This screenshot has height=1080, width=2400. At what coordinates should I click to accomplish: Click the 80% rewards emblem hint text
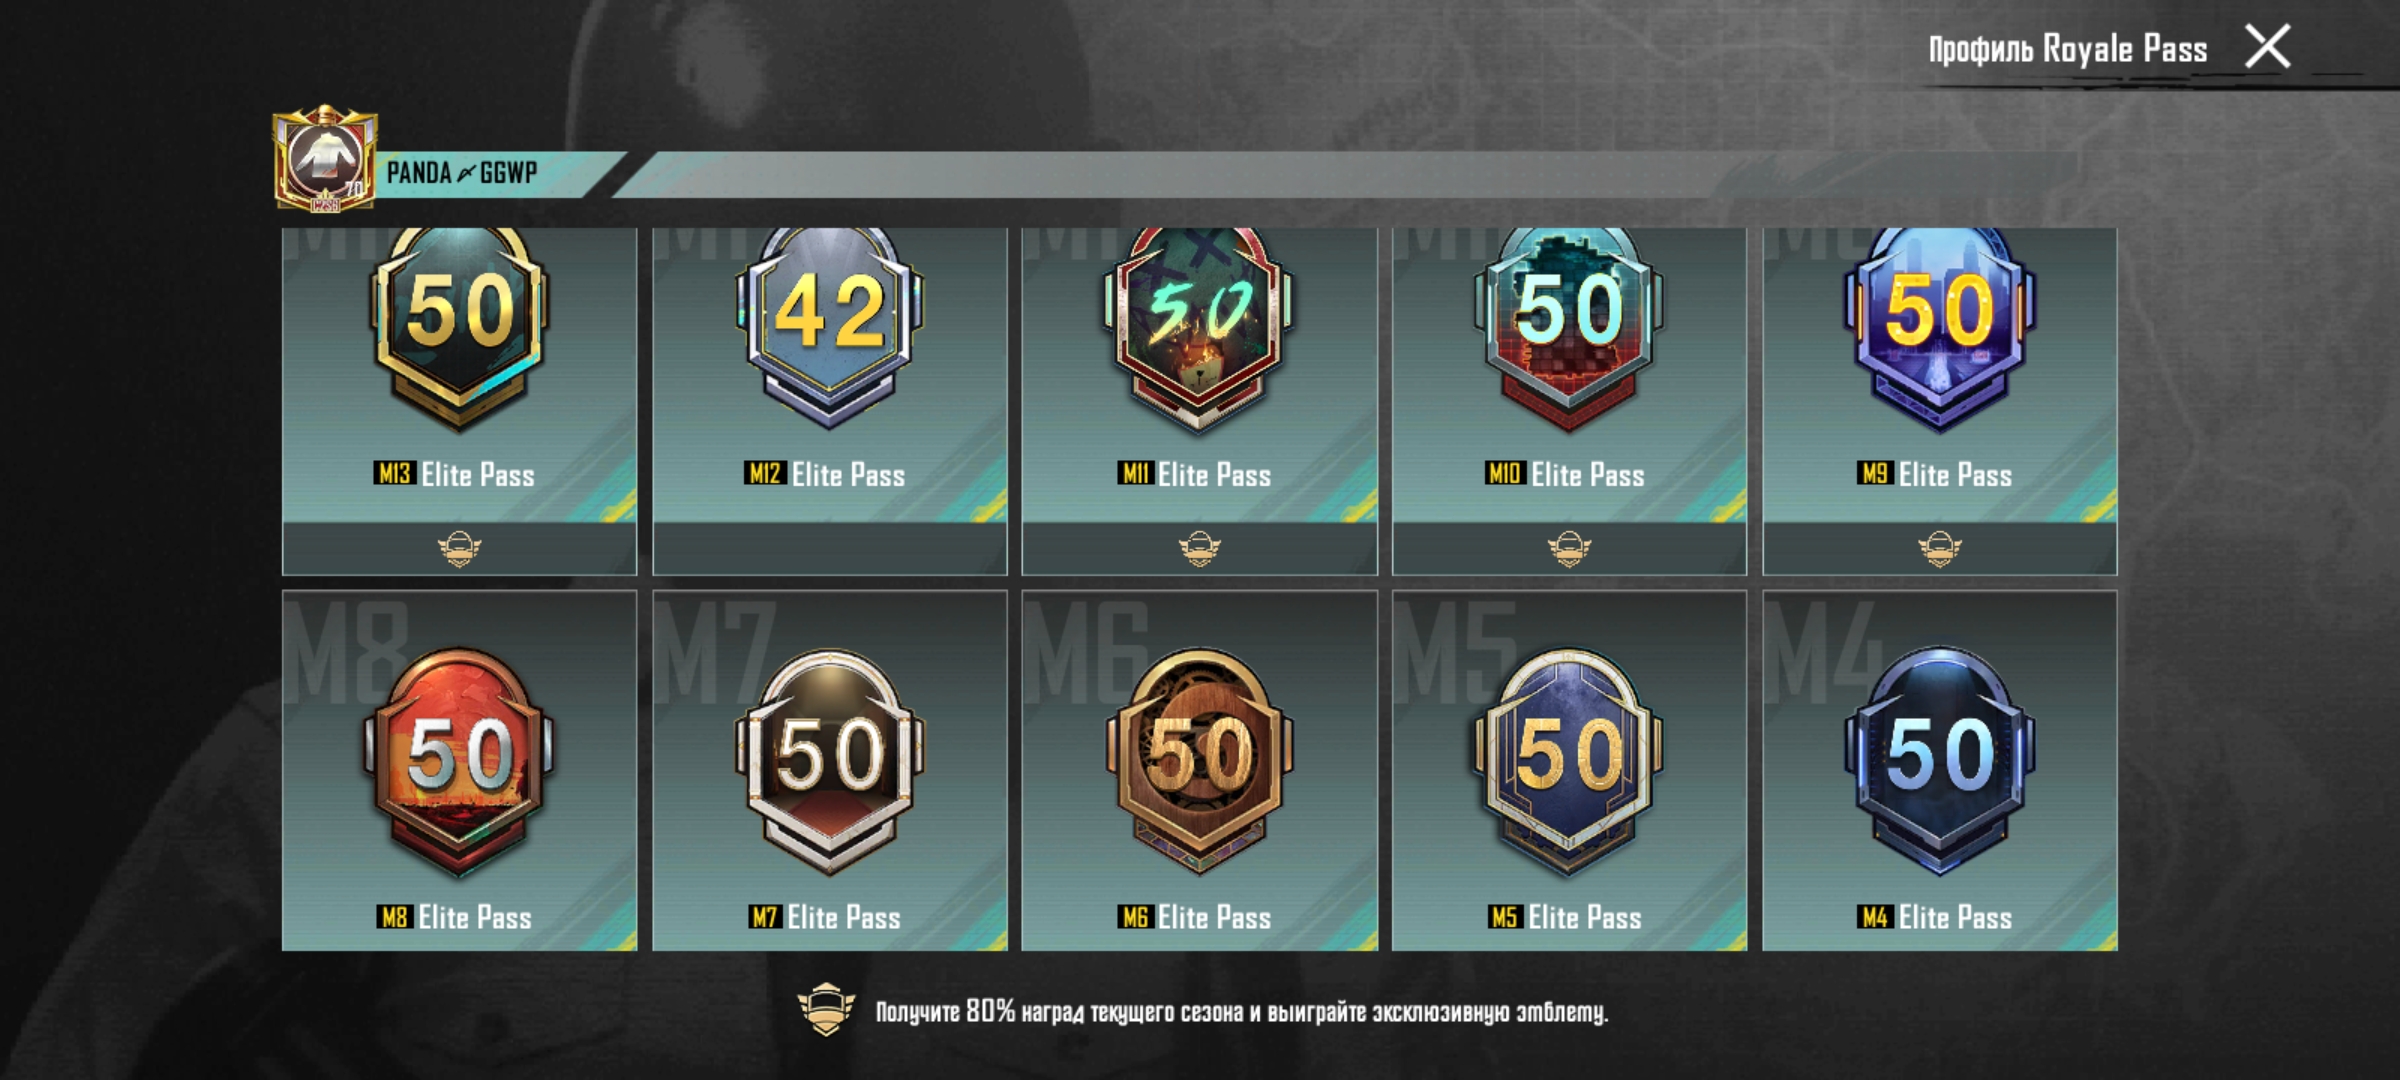(1242, 1012)
